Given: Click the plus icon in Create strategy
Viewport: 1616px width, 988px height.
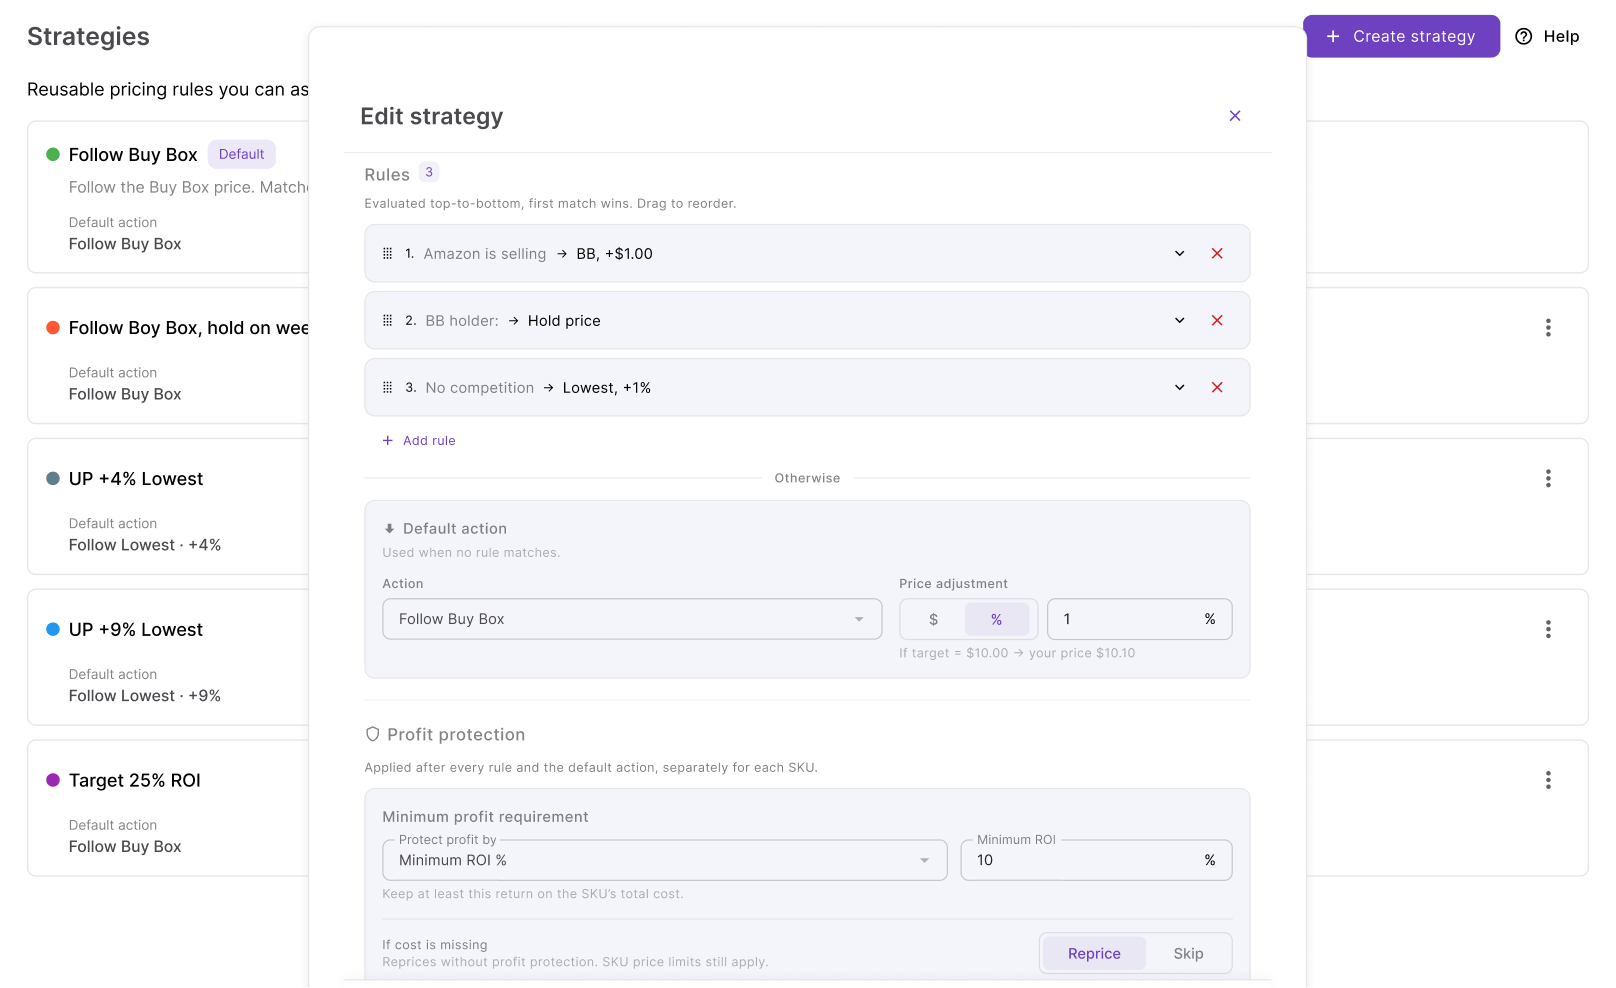Looking at the screenshot, I should pyautogui.click(x=1333, y=37).
